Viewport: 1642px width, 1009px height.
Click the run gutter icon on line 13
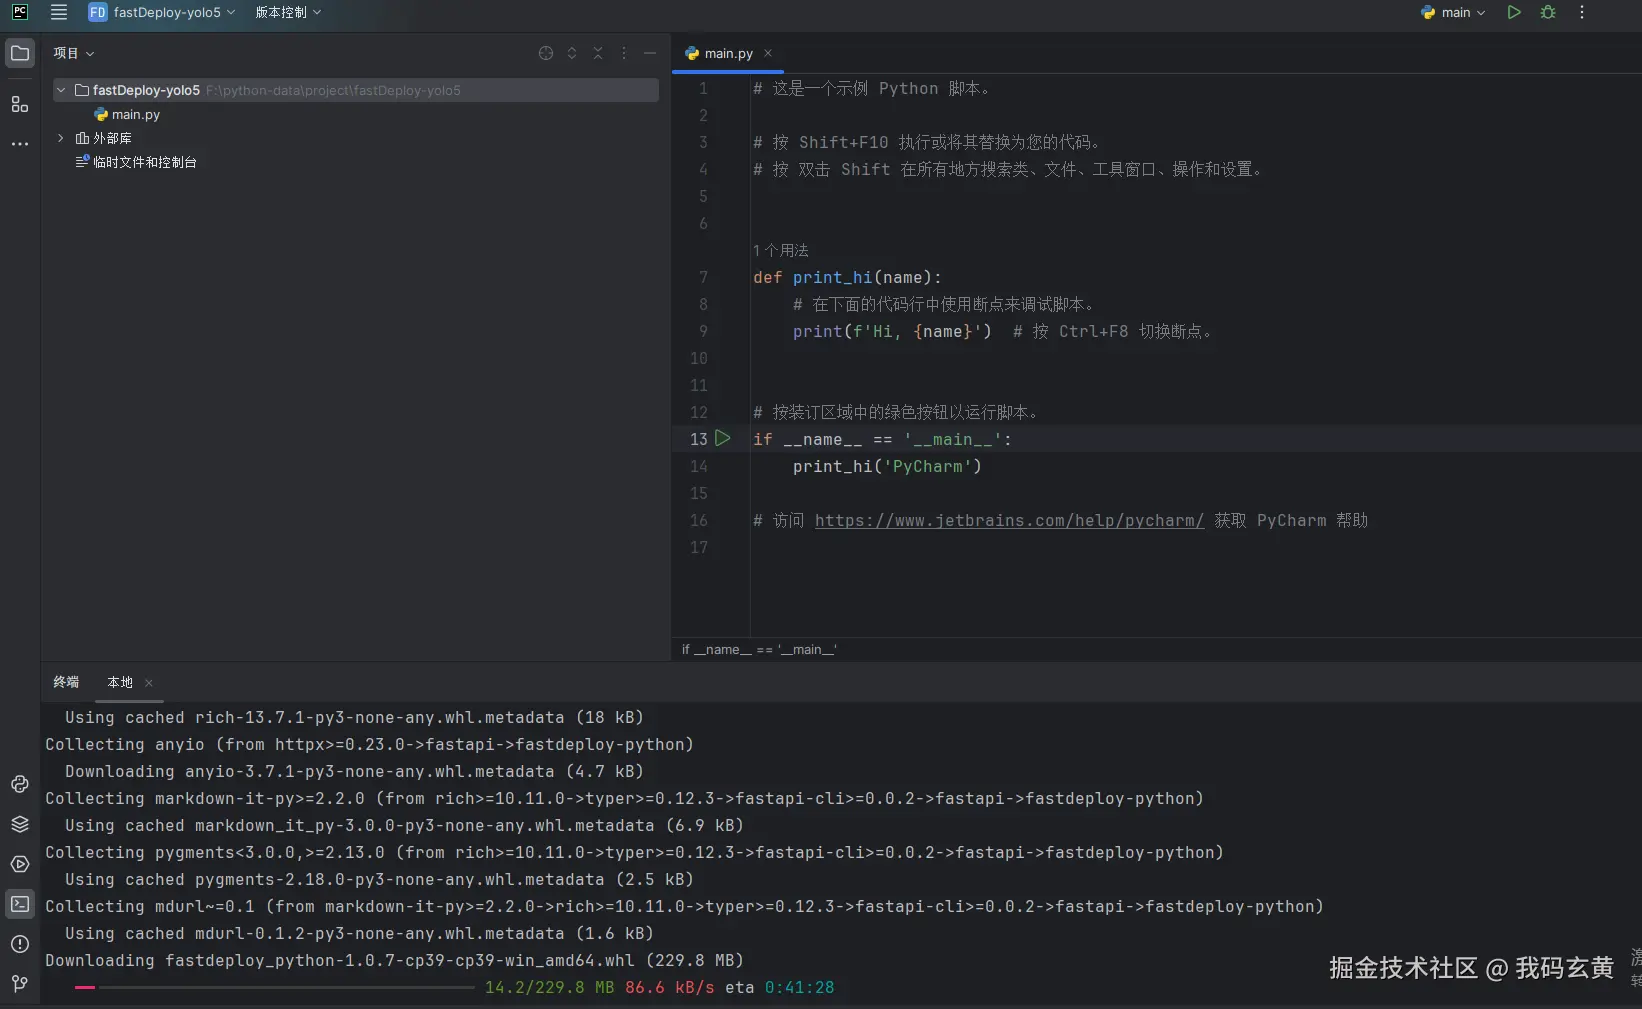[x=723, y=438]
